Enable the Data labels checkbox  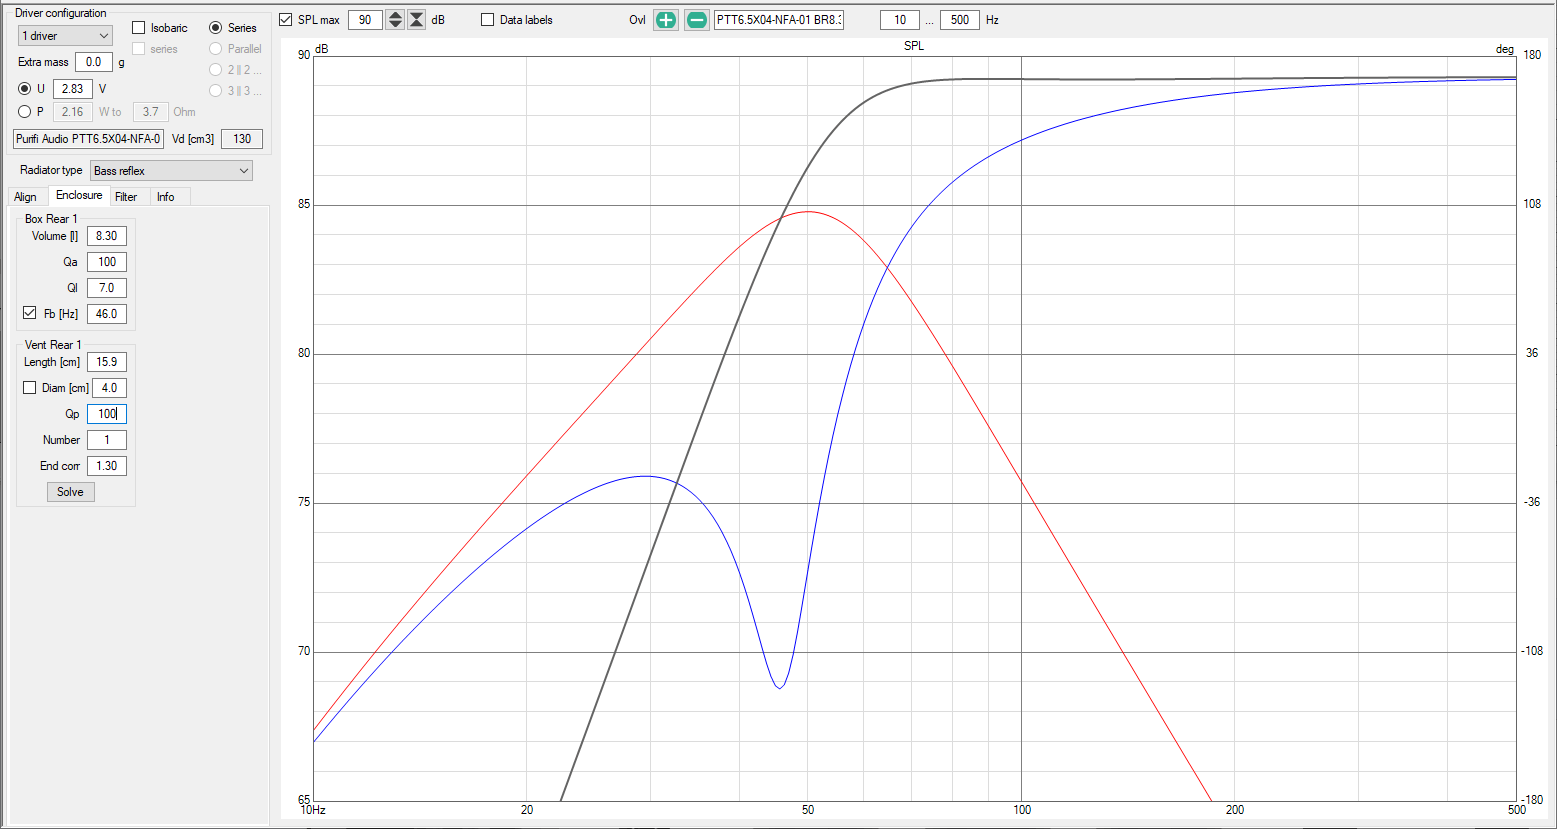488,20
